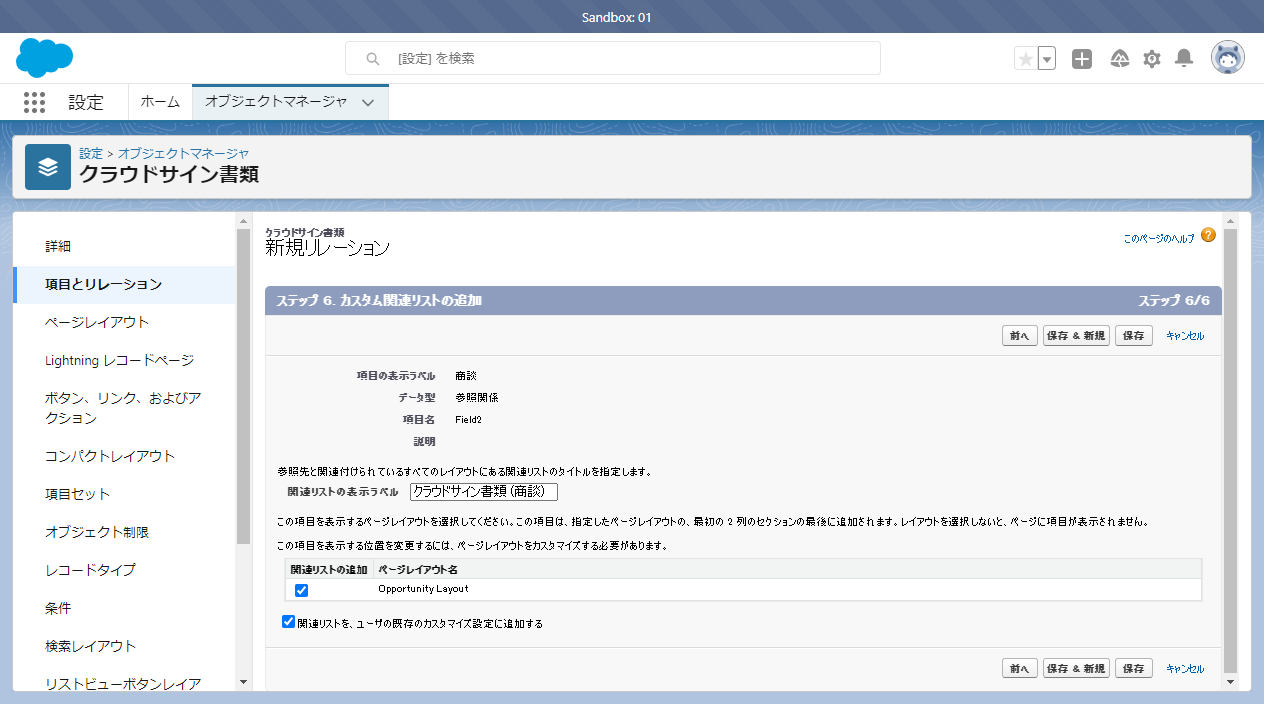Open ボタン、リンク、およびアクション in the sidebar

(125, 408)
